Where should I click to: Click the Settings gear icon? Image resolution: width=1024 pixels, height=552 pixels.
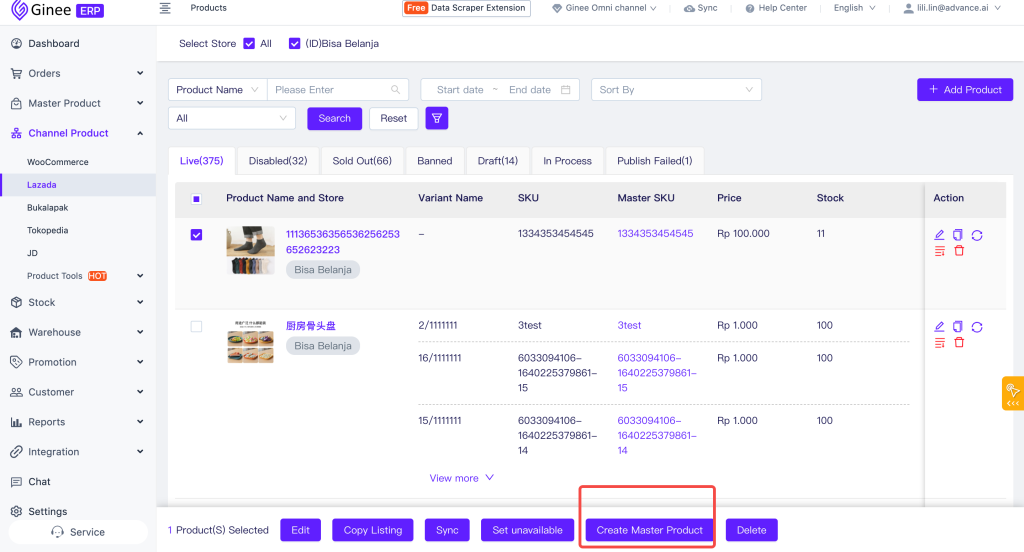point(16,511)
